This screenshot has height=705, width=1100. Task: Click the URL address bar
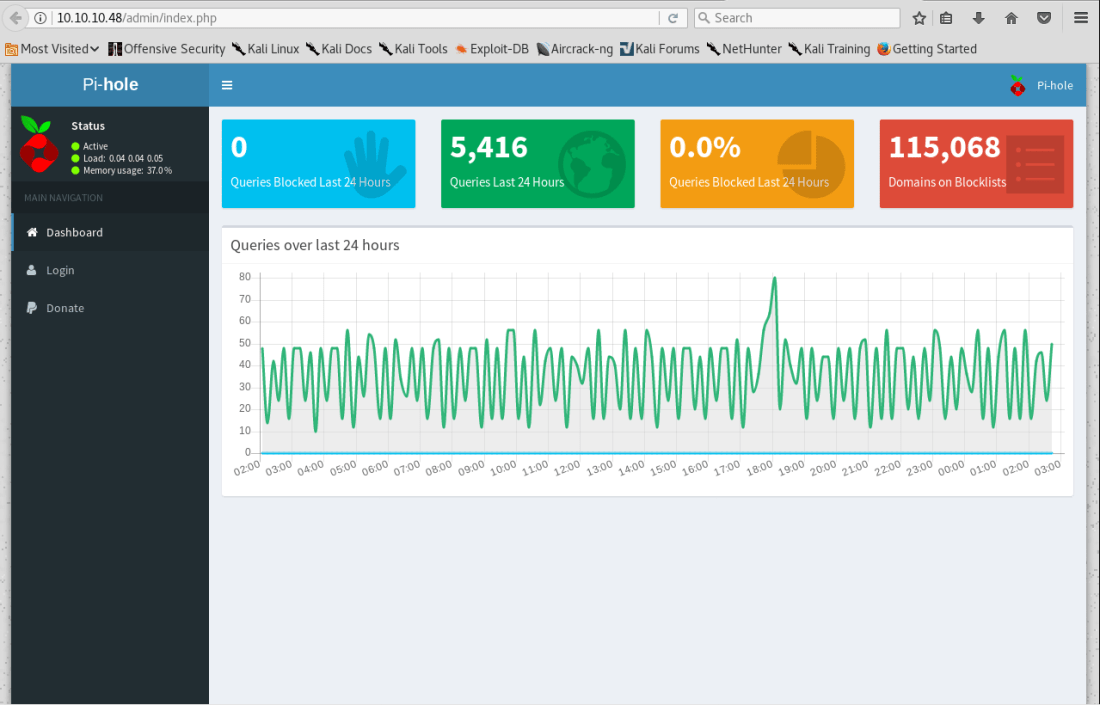coord(350,18)
